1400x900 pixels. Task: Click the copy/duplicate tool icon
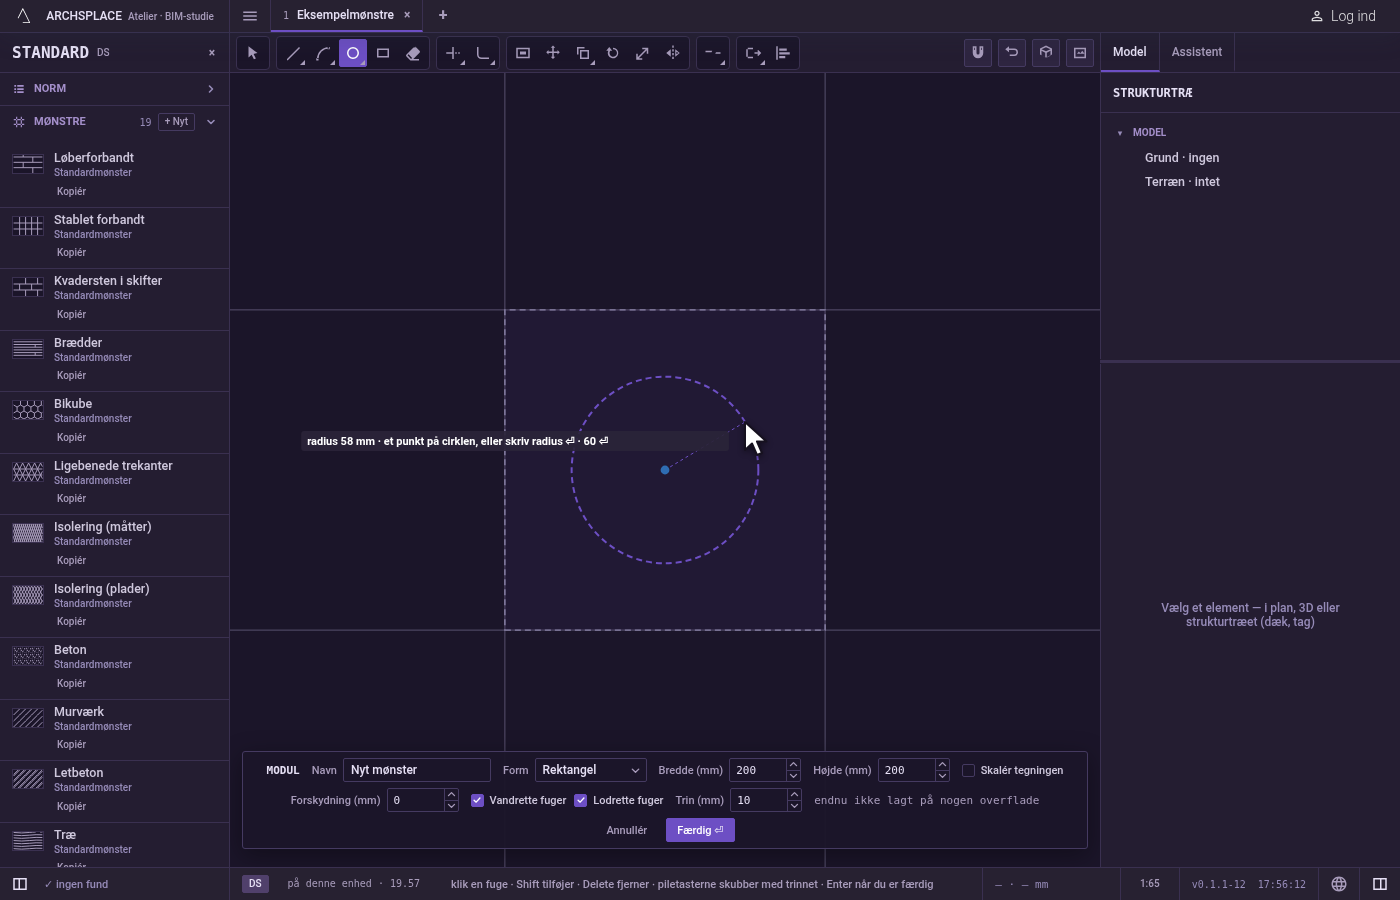tap(583, 53)
